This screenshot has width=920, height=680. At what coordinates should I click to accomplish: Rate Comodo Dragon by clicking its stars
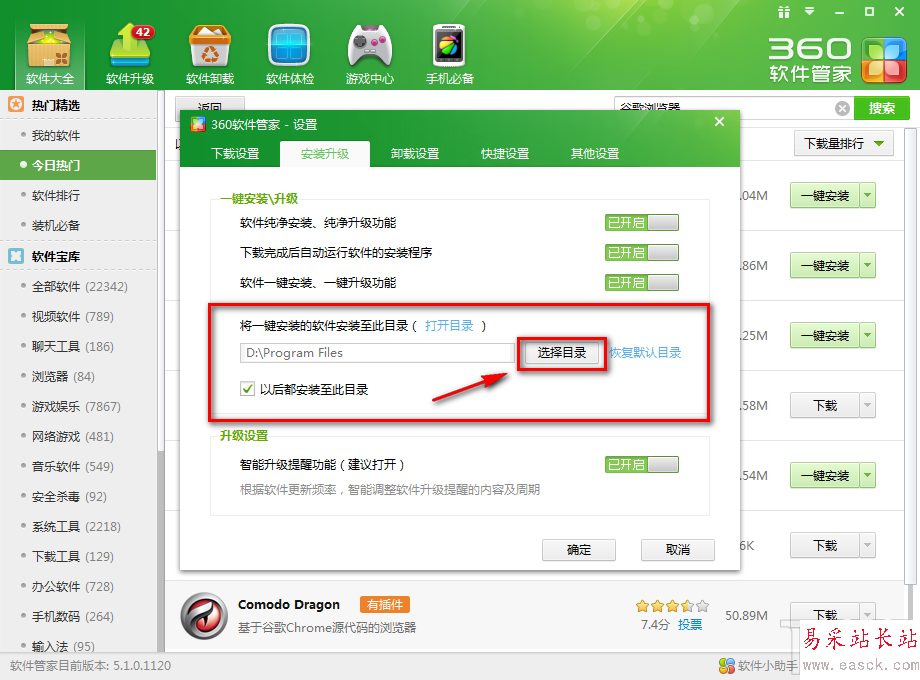671,605
